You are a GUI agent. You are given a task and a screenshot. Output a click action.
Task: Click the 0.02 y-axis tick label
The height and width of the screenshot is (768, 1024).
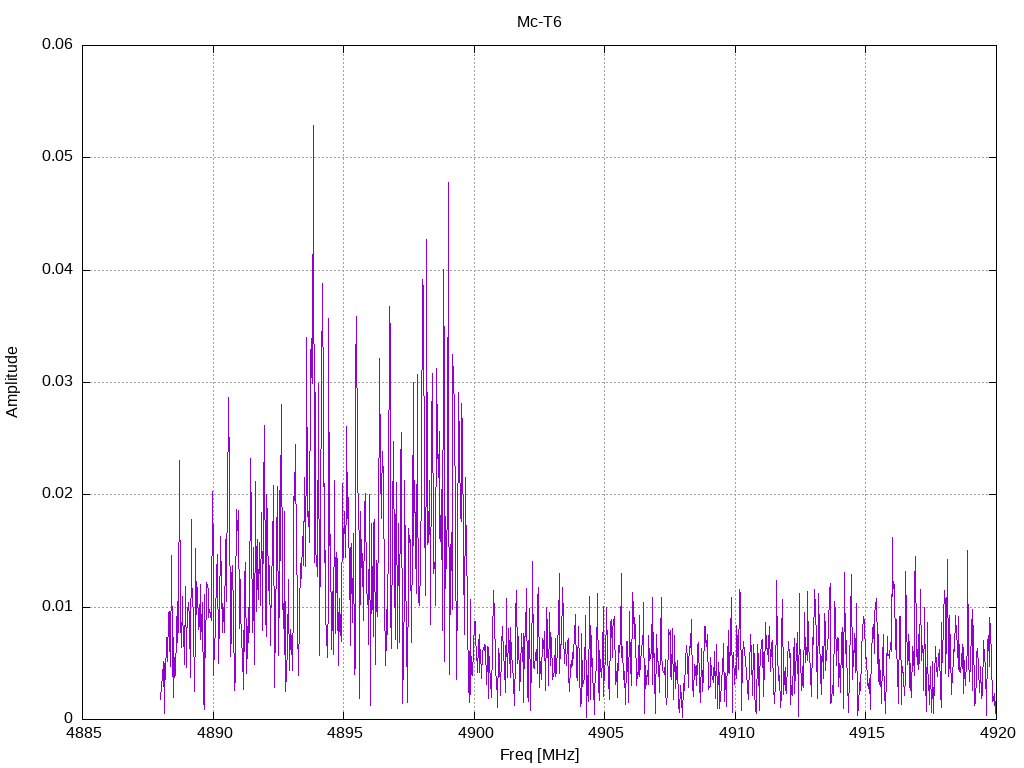pos(57,494)
